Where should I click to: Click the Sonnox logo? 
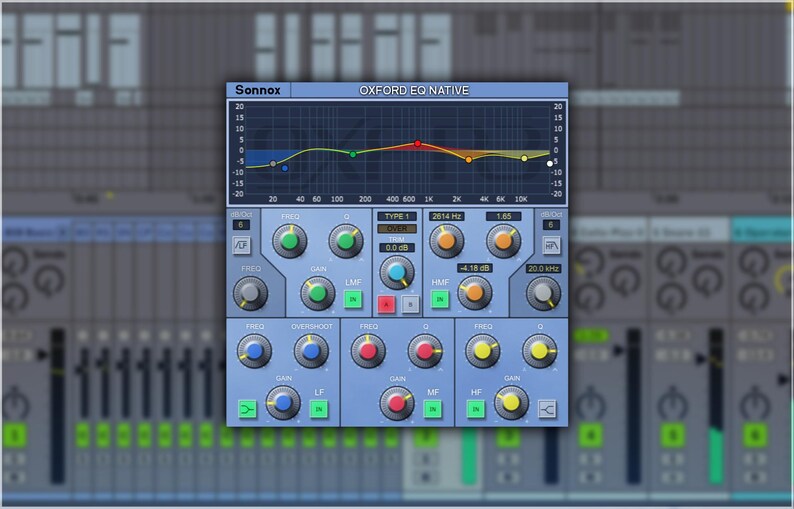click(x=258, y=90)
